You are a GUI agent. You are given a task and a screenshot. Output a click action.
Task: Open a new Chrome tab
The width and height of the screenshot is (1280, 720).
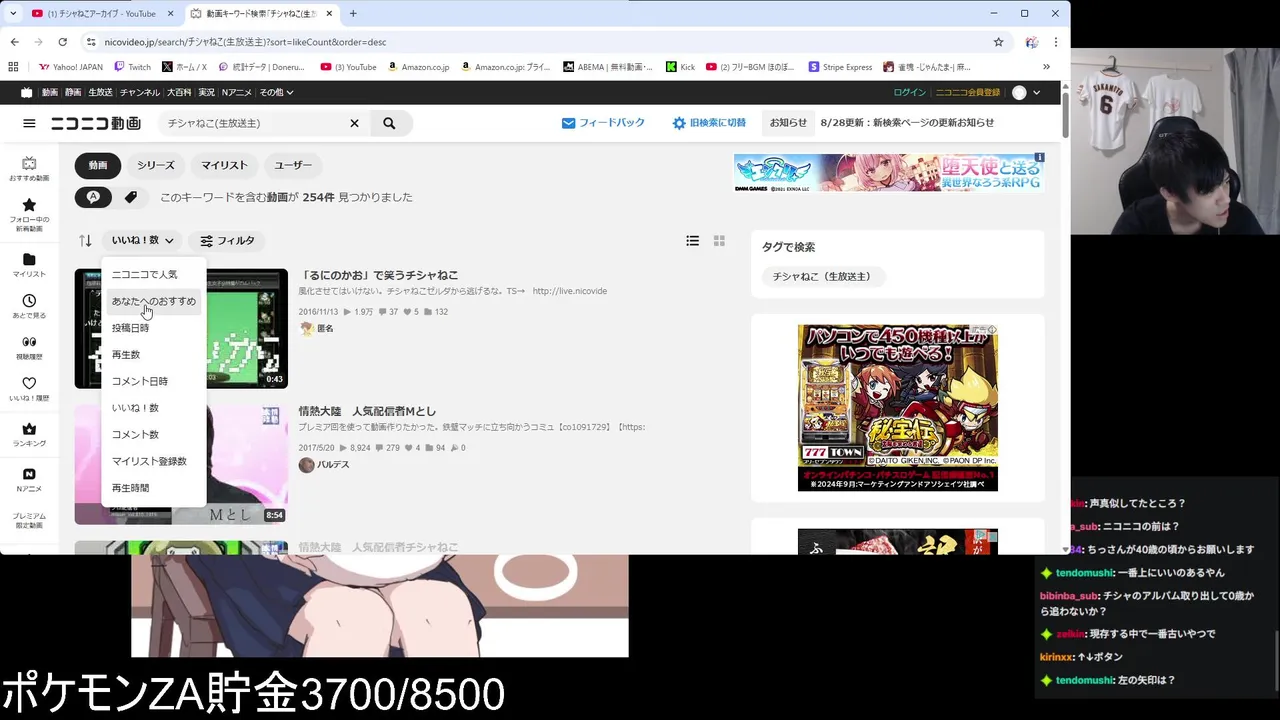pos(353,14)
